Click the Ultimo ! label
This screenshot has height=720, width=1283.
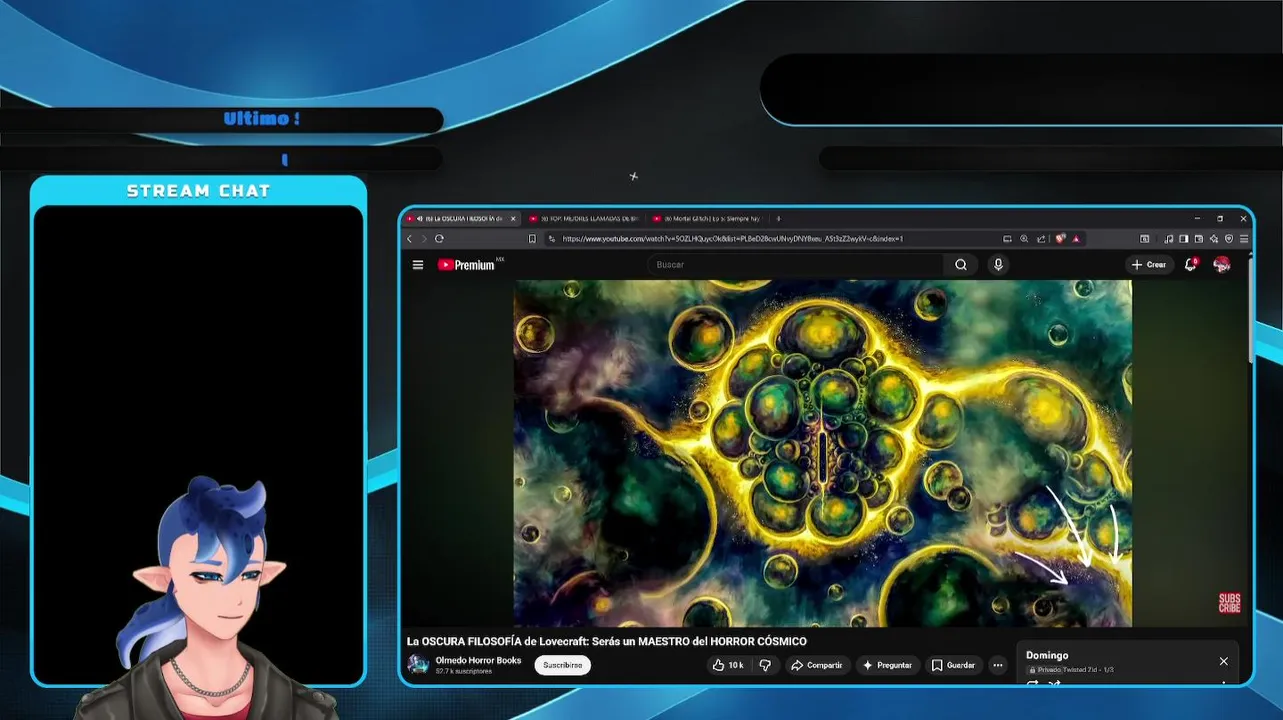262,119
